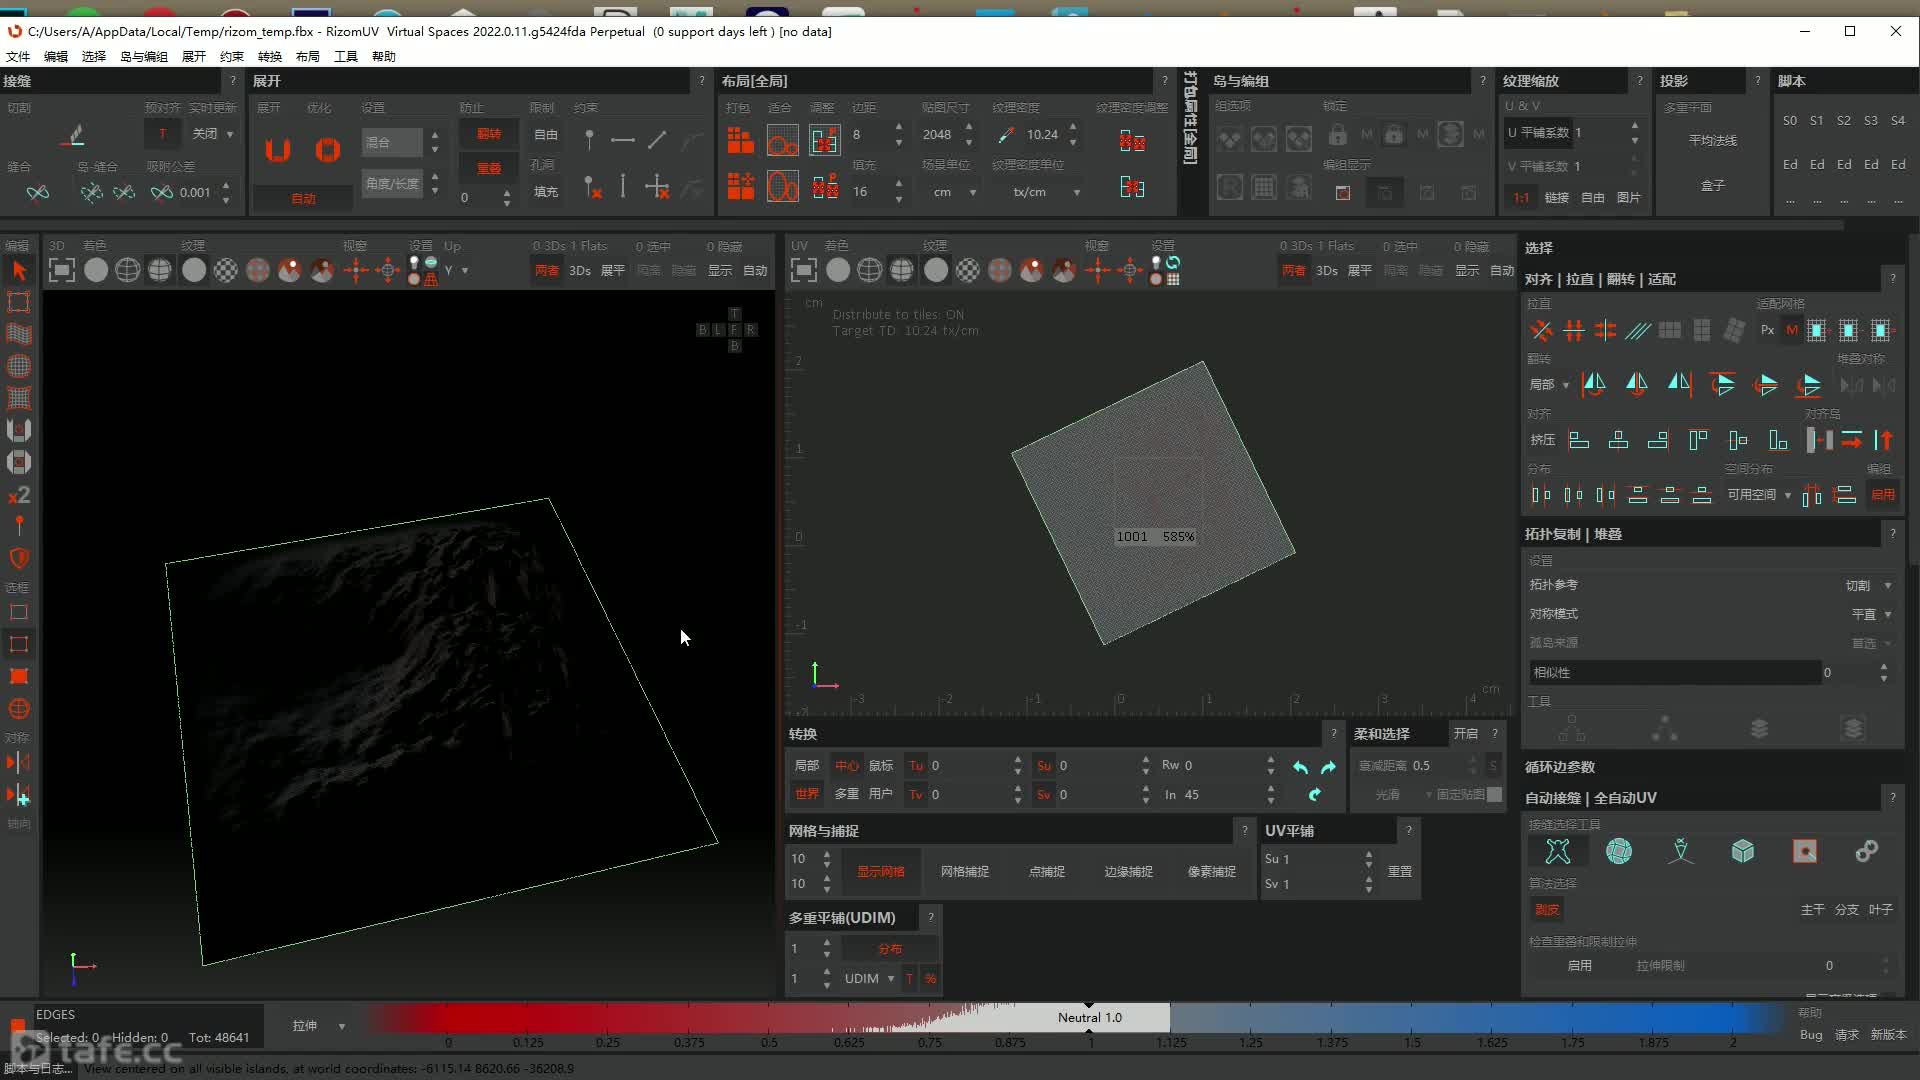Click the auto seams mosaic sphere icon
Screen dimensions: 1920x1080
(x=1619, y=851)
